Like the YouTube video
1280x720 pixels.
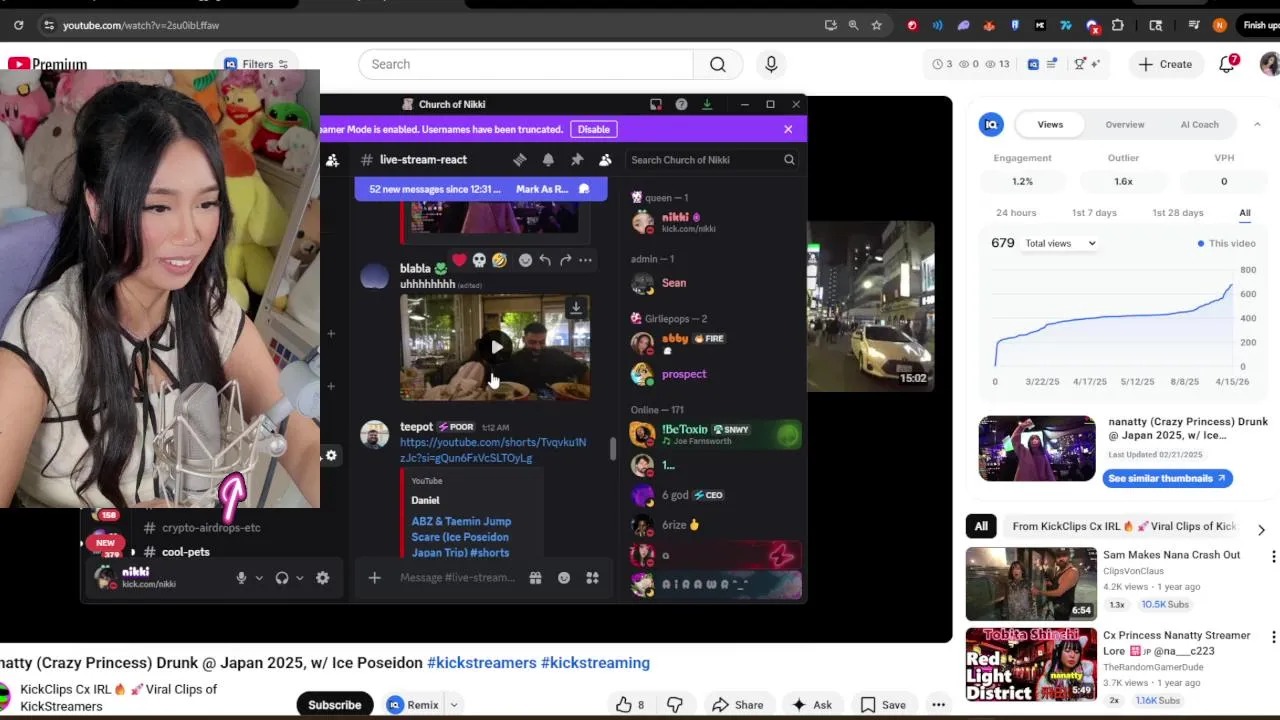pos(631,705)
